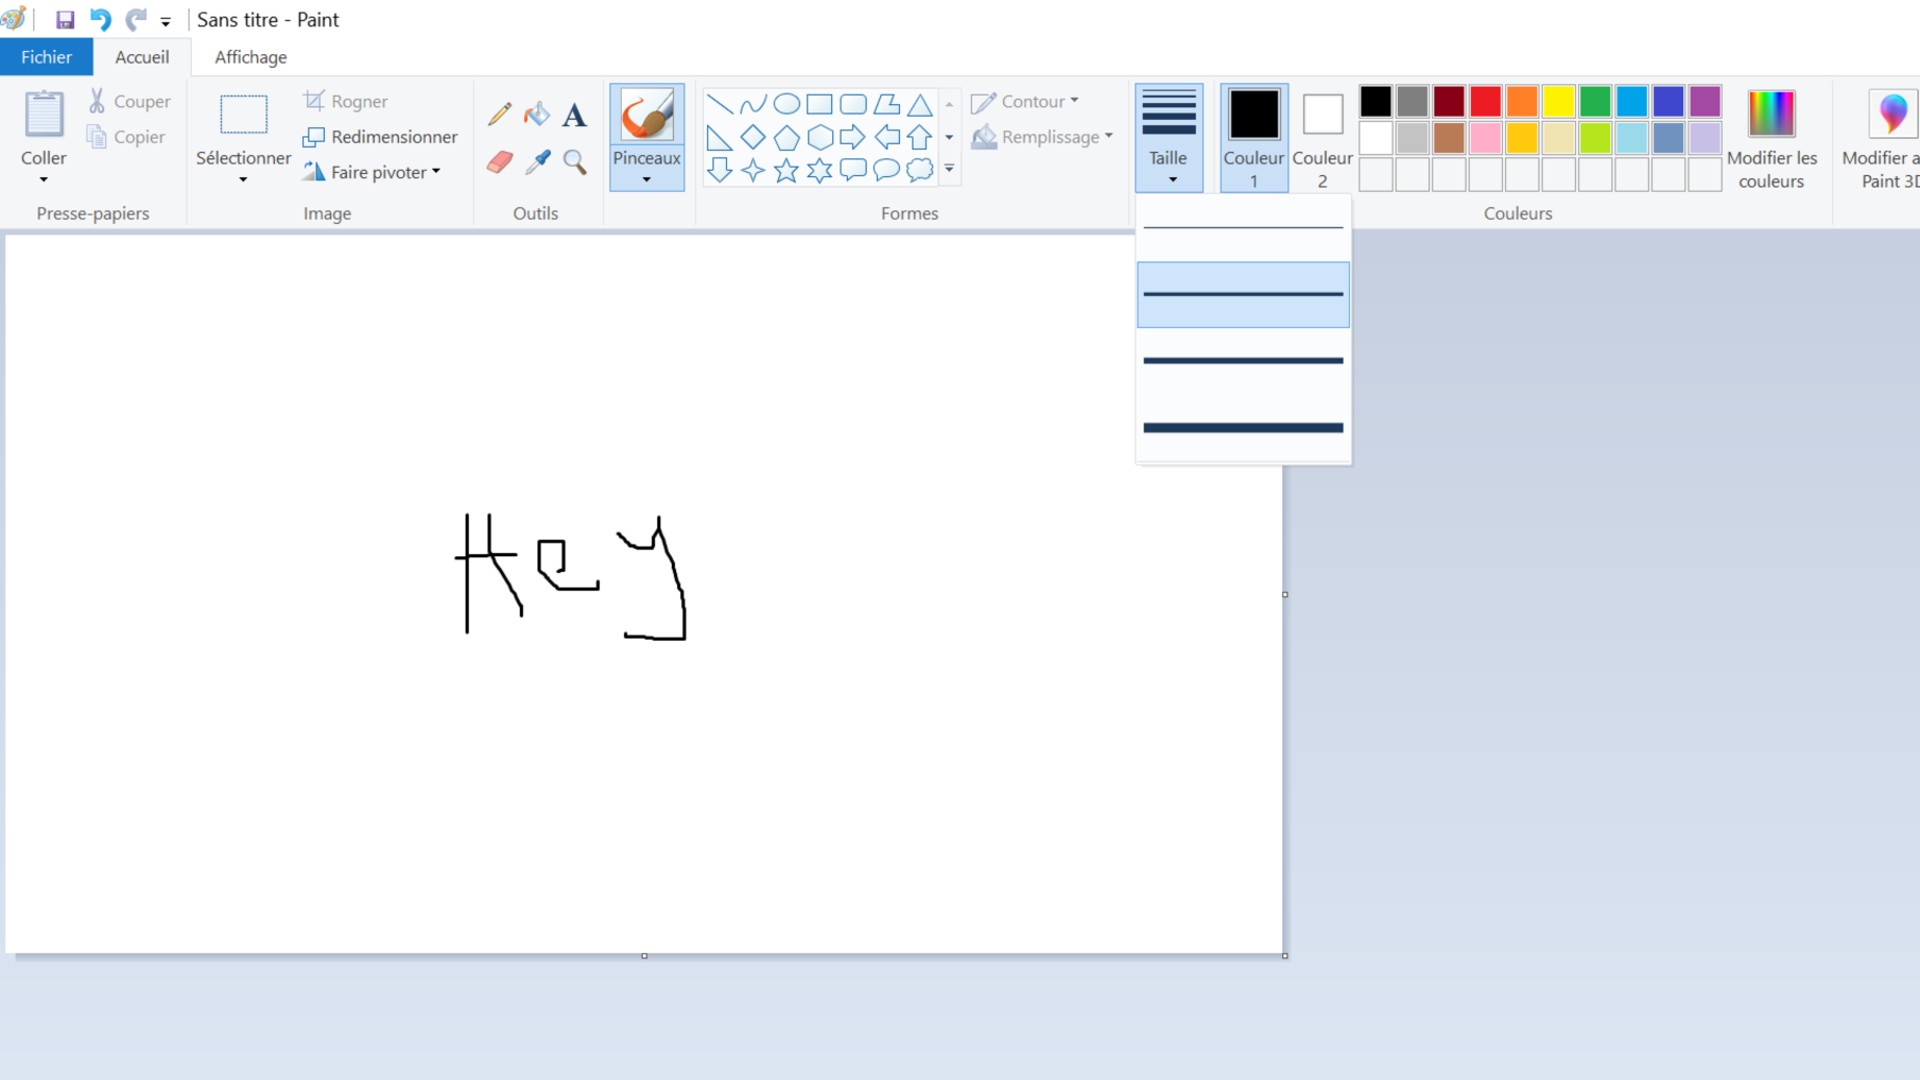Pick the yellow color swatch
The width and height of the screenshot is (1920, 1080).
[1558, 101]
